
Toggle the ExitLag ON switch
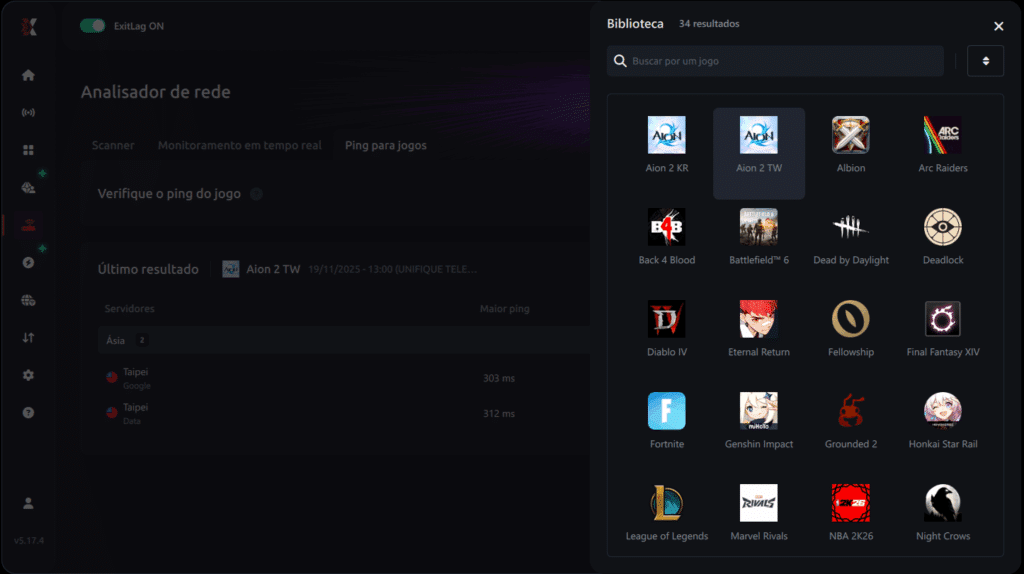click(x=92, y=25)
